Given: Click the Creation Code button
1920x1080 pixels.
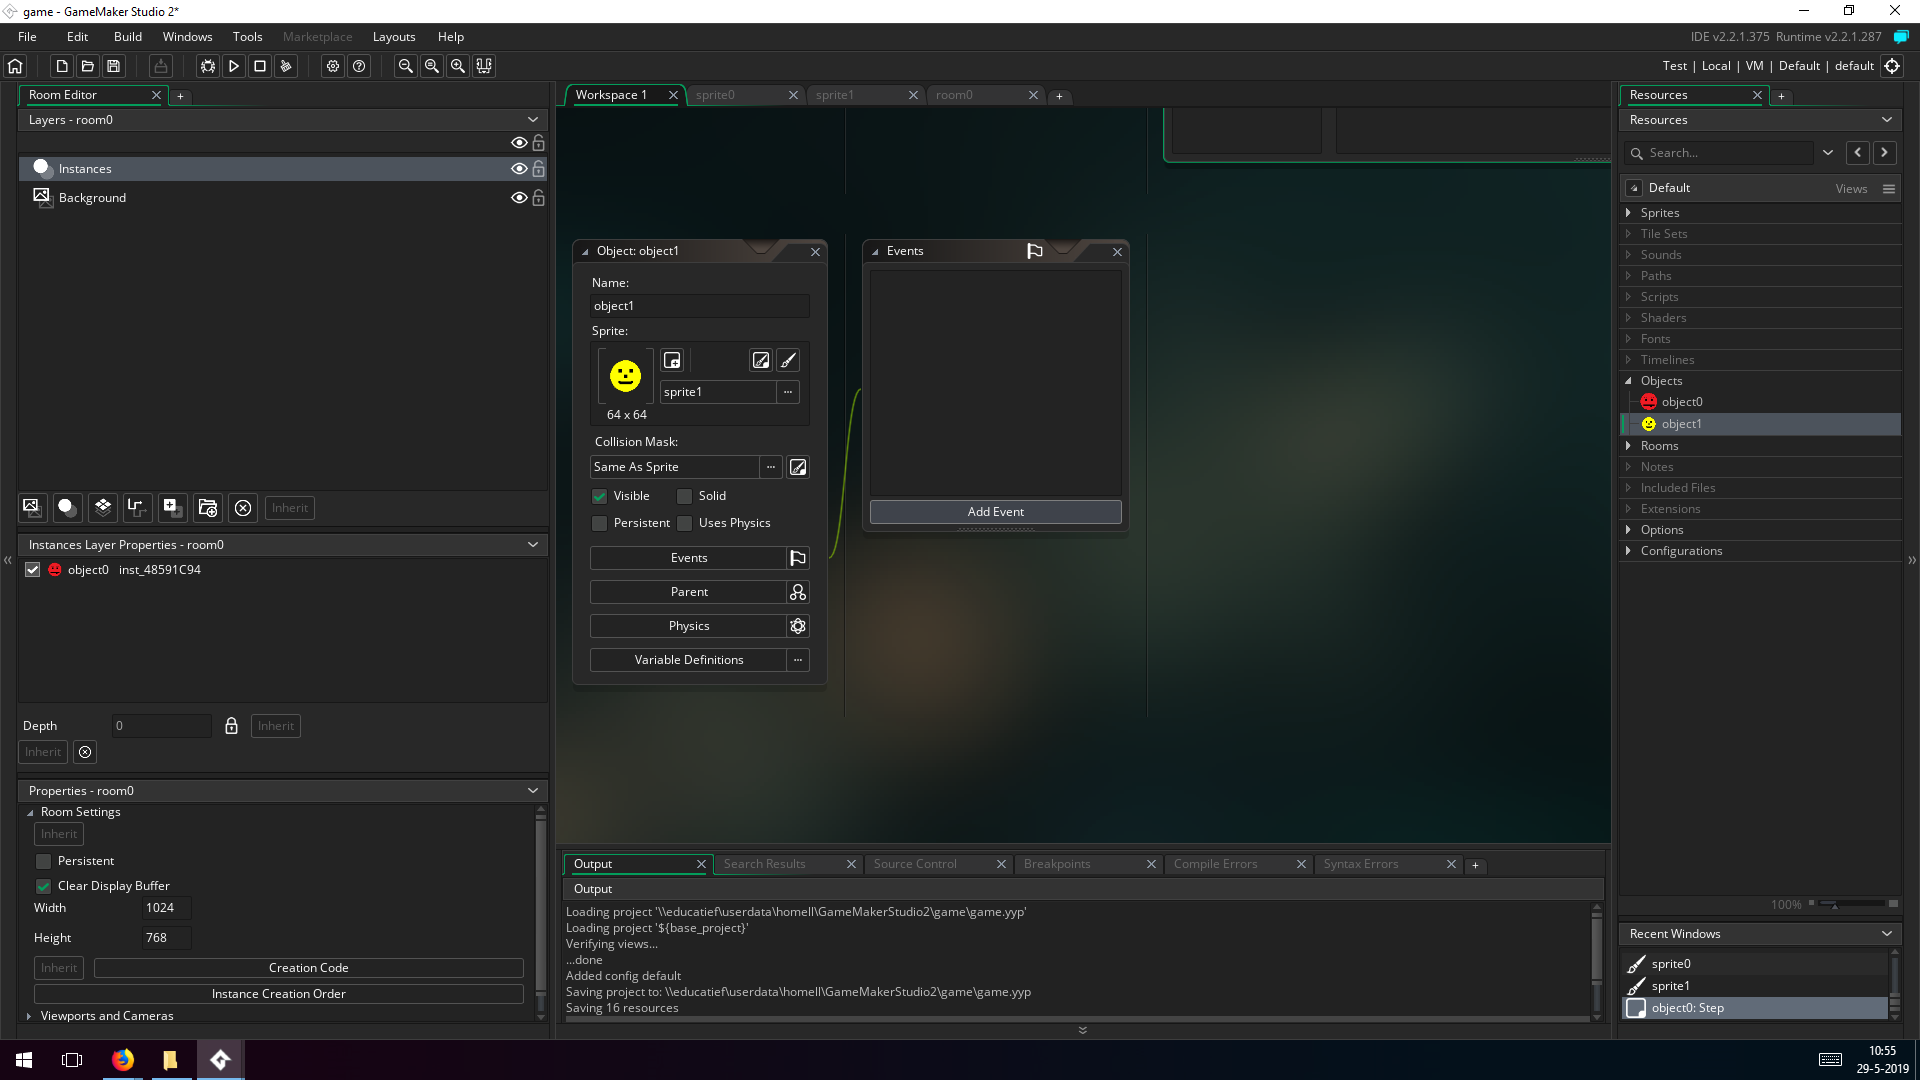Looking at the screenshot, I should (308, 968).
